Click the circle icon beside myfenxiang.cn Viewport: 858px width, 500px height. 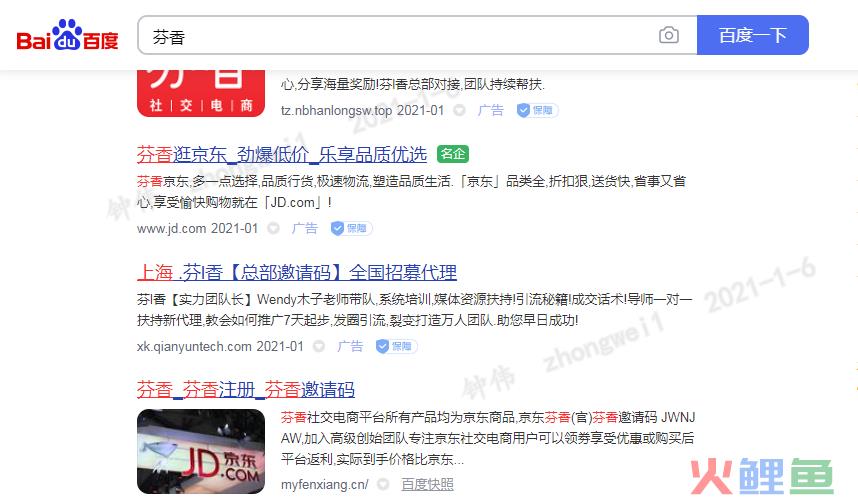click(384, 484)
